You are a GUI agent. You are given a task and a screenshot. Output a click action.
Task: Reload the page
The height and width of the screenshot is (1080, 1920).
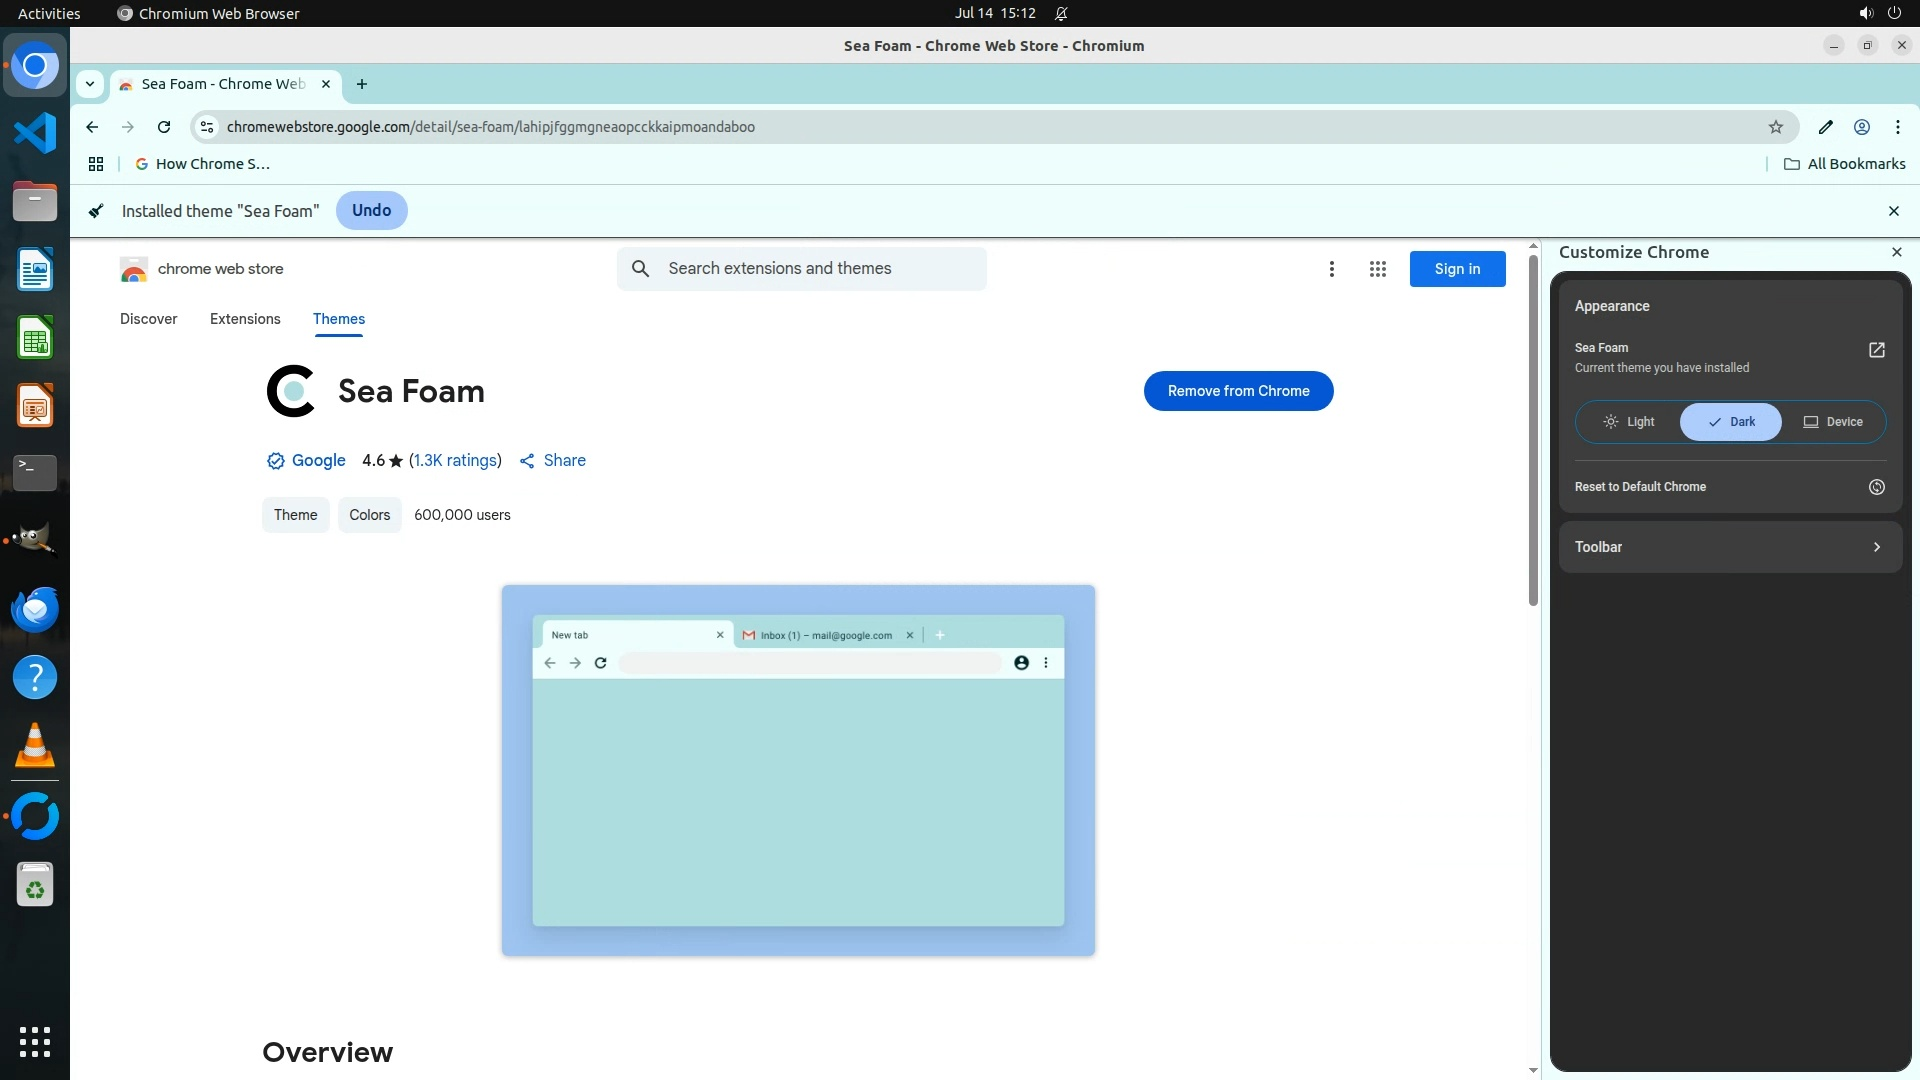point(164,127)
